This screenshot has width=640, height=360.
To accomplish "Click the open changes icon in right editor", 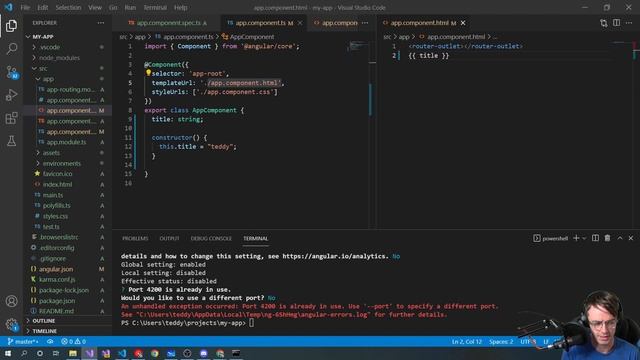I will [x=603, y=23].
